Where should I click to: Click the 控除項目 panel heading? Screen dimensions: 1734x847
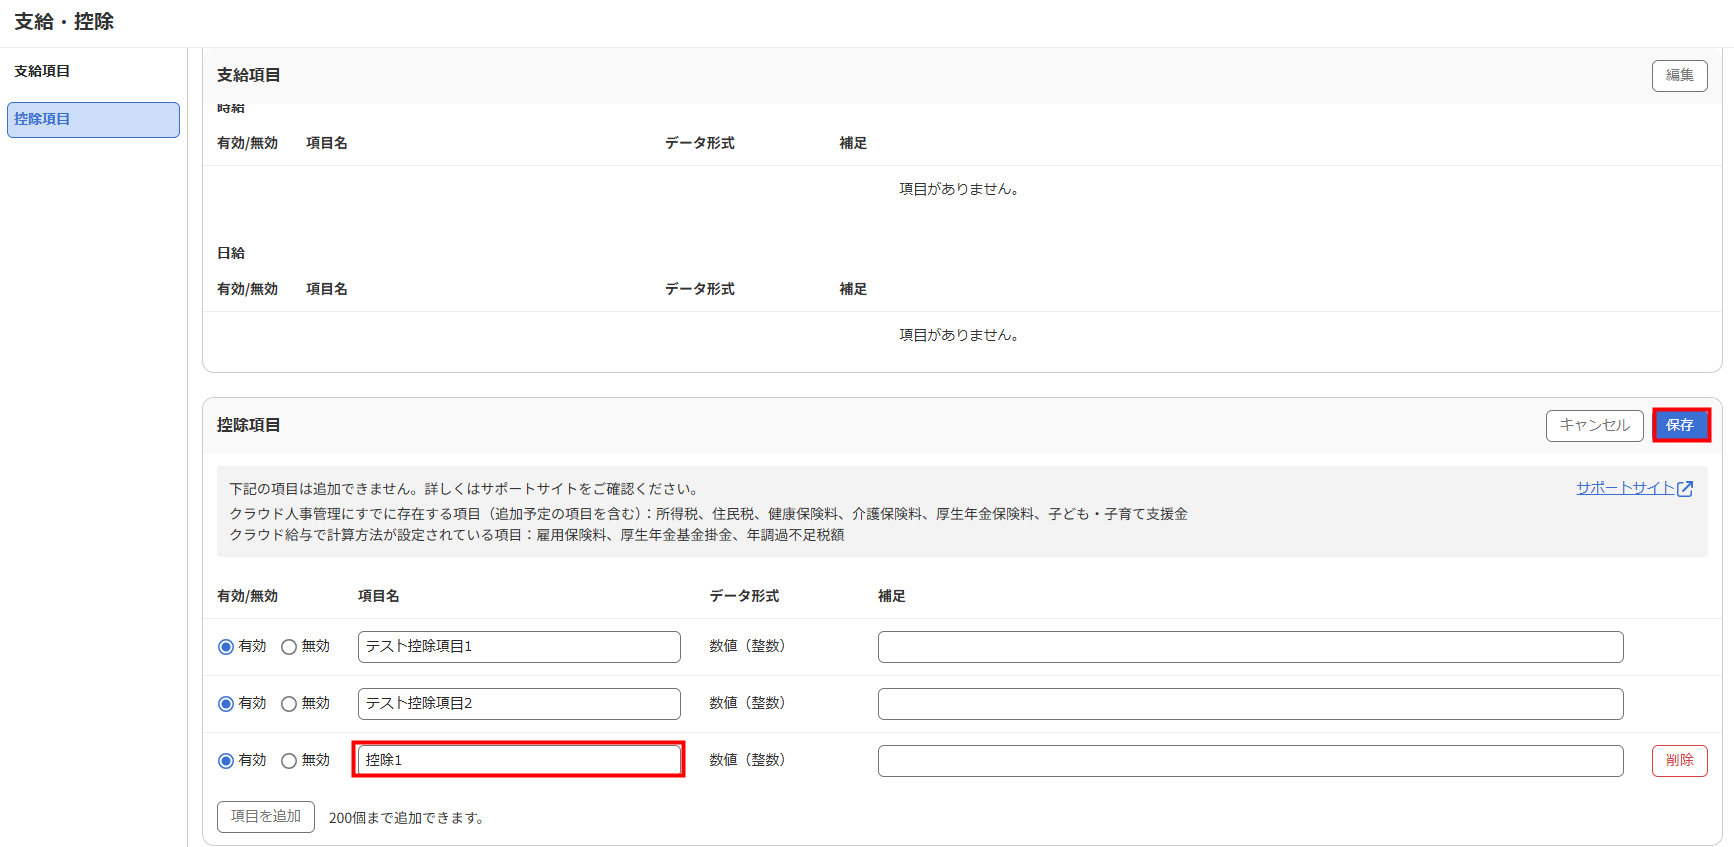coord(249,425)
